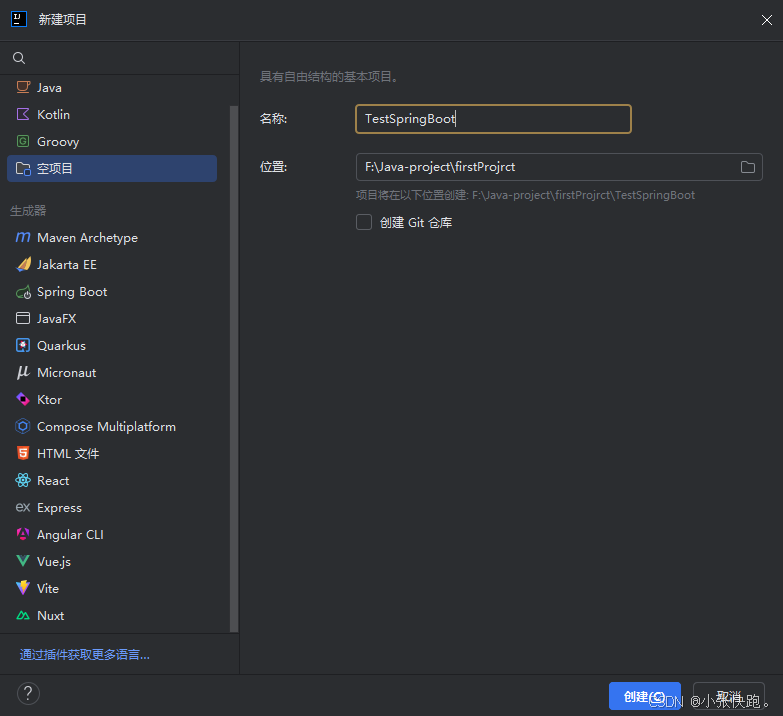Viewport: 783px width, 716px height.
Task: Pick the Ktor generator
Action: [x=112, y=399]
